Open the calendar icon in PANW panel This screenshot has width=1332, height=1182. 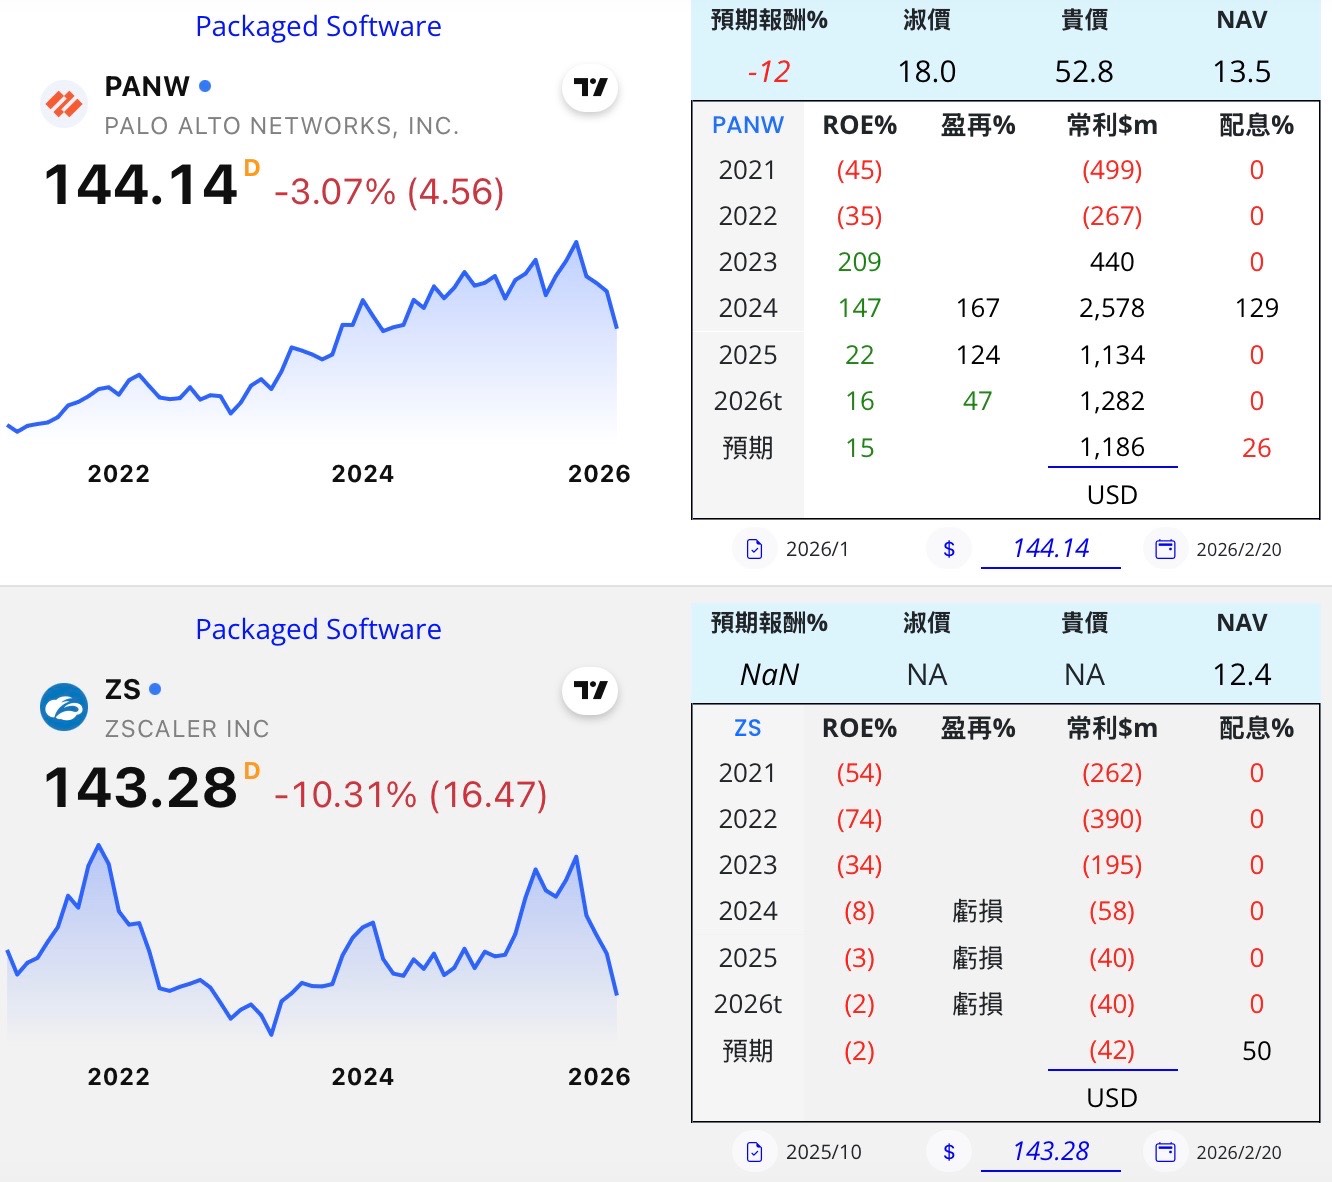coord(1165,549)
